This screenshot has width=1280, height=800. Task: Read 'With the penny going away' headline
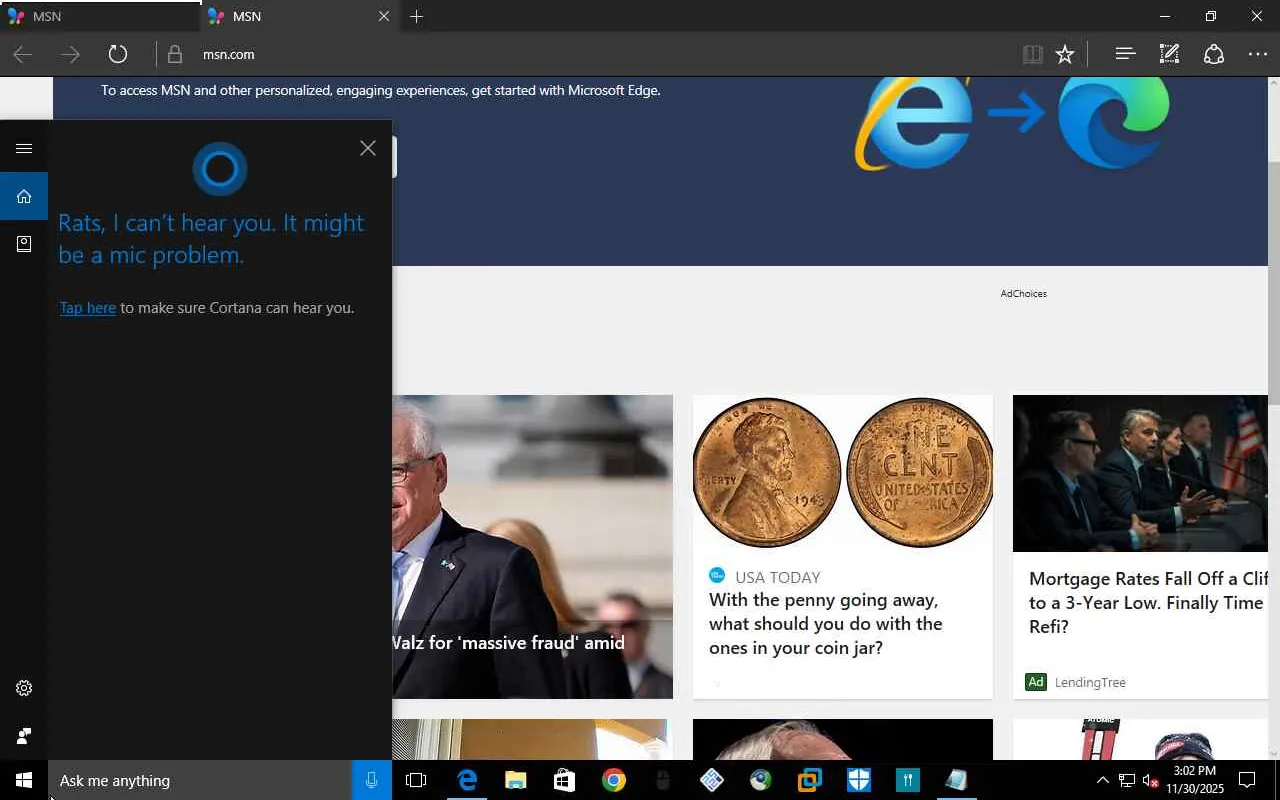click(826, 624)
